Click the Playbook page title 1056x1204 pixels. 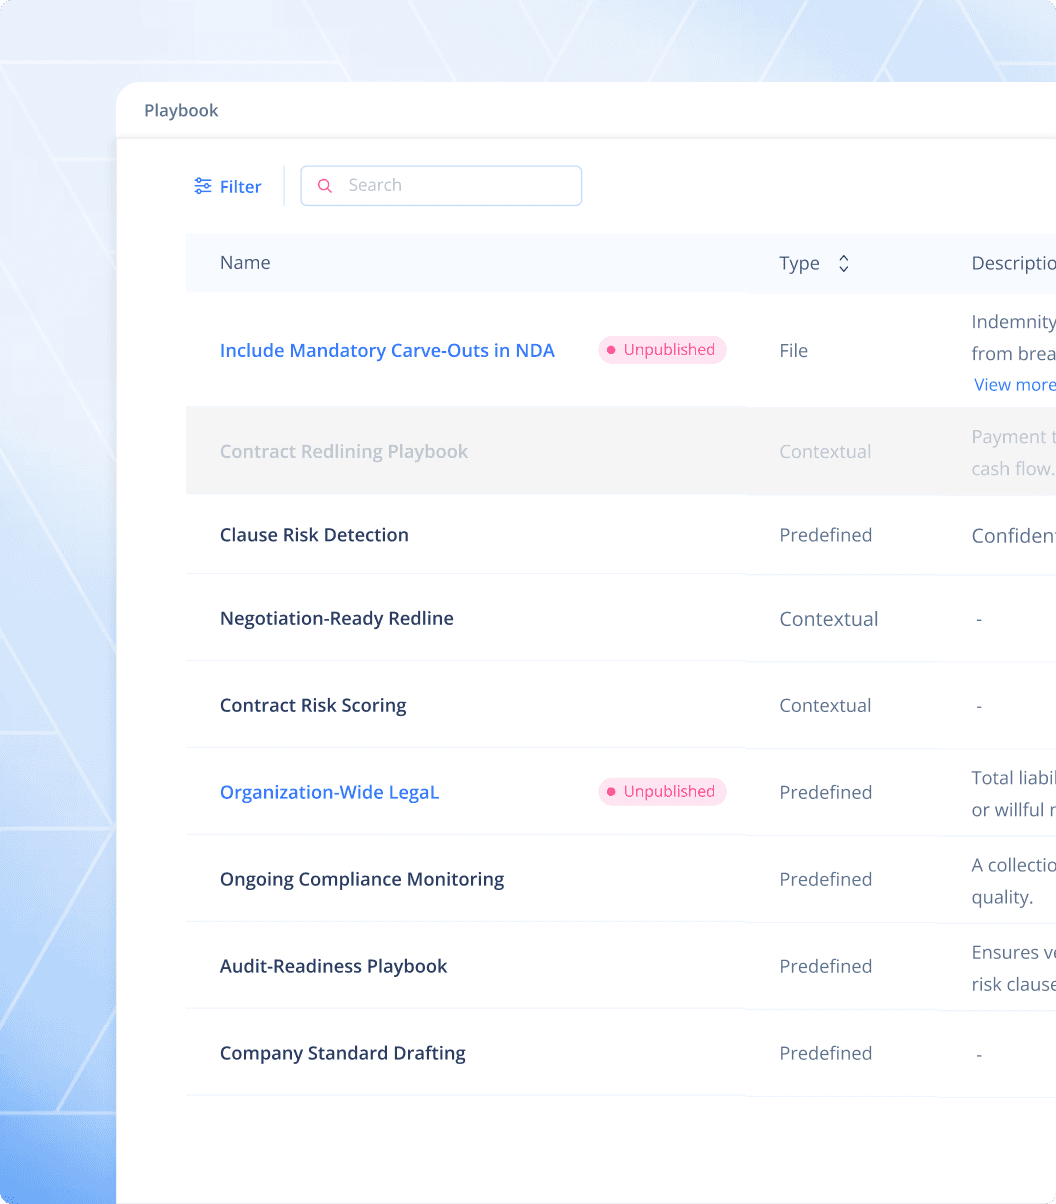click(181, 110)
